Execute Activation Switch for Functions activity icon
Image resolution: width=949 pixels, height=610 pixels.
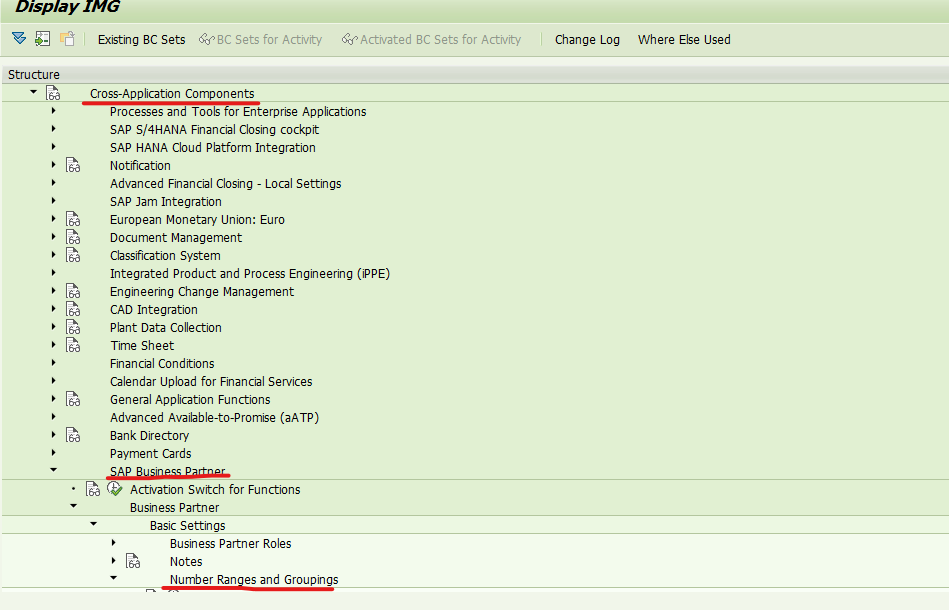coord(114,489)
